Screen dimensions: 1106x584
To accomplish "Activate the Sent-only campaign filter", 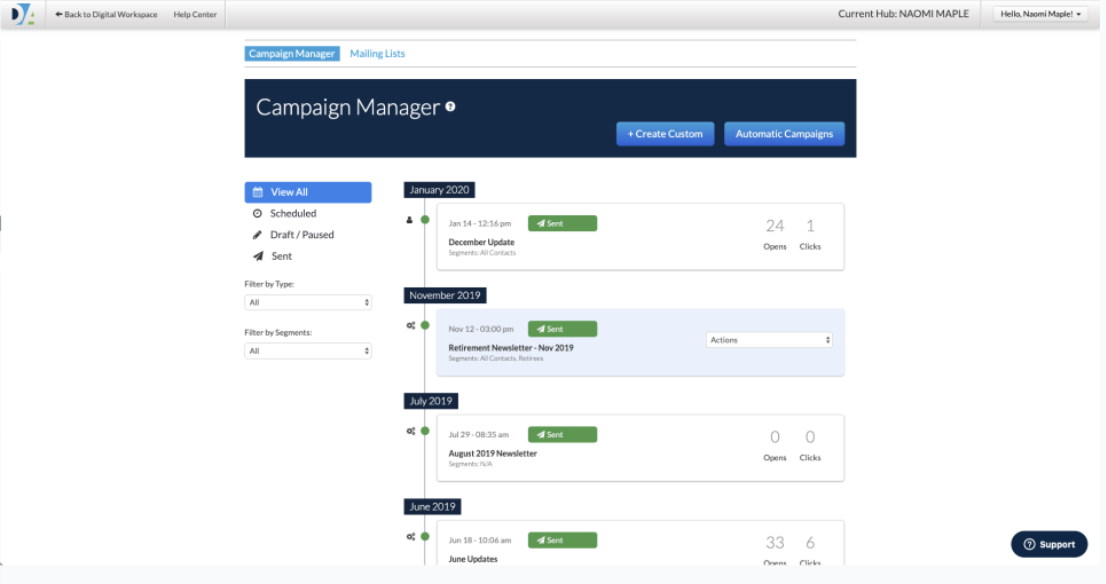I will [280, 255].
